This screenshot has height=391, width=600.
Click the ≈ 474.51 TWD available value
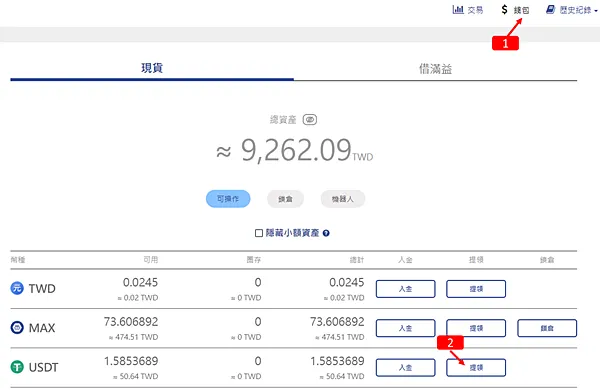[x=133, y=337]
